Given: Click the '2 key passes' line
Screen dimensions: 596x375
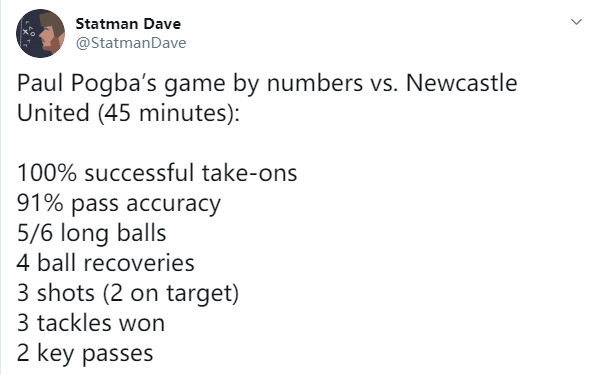Looking at the screenshot, I should [x=85, y=354].
